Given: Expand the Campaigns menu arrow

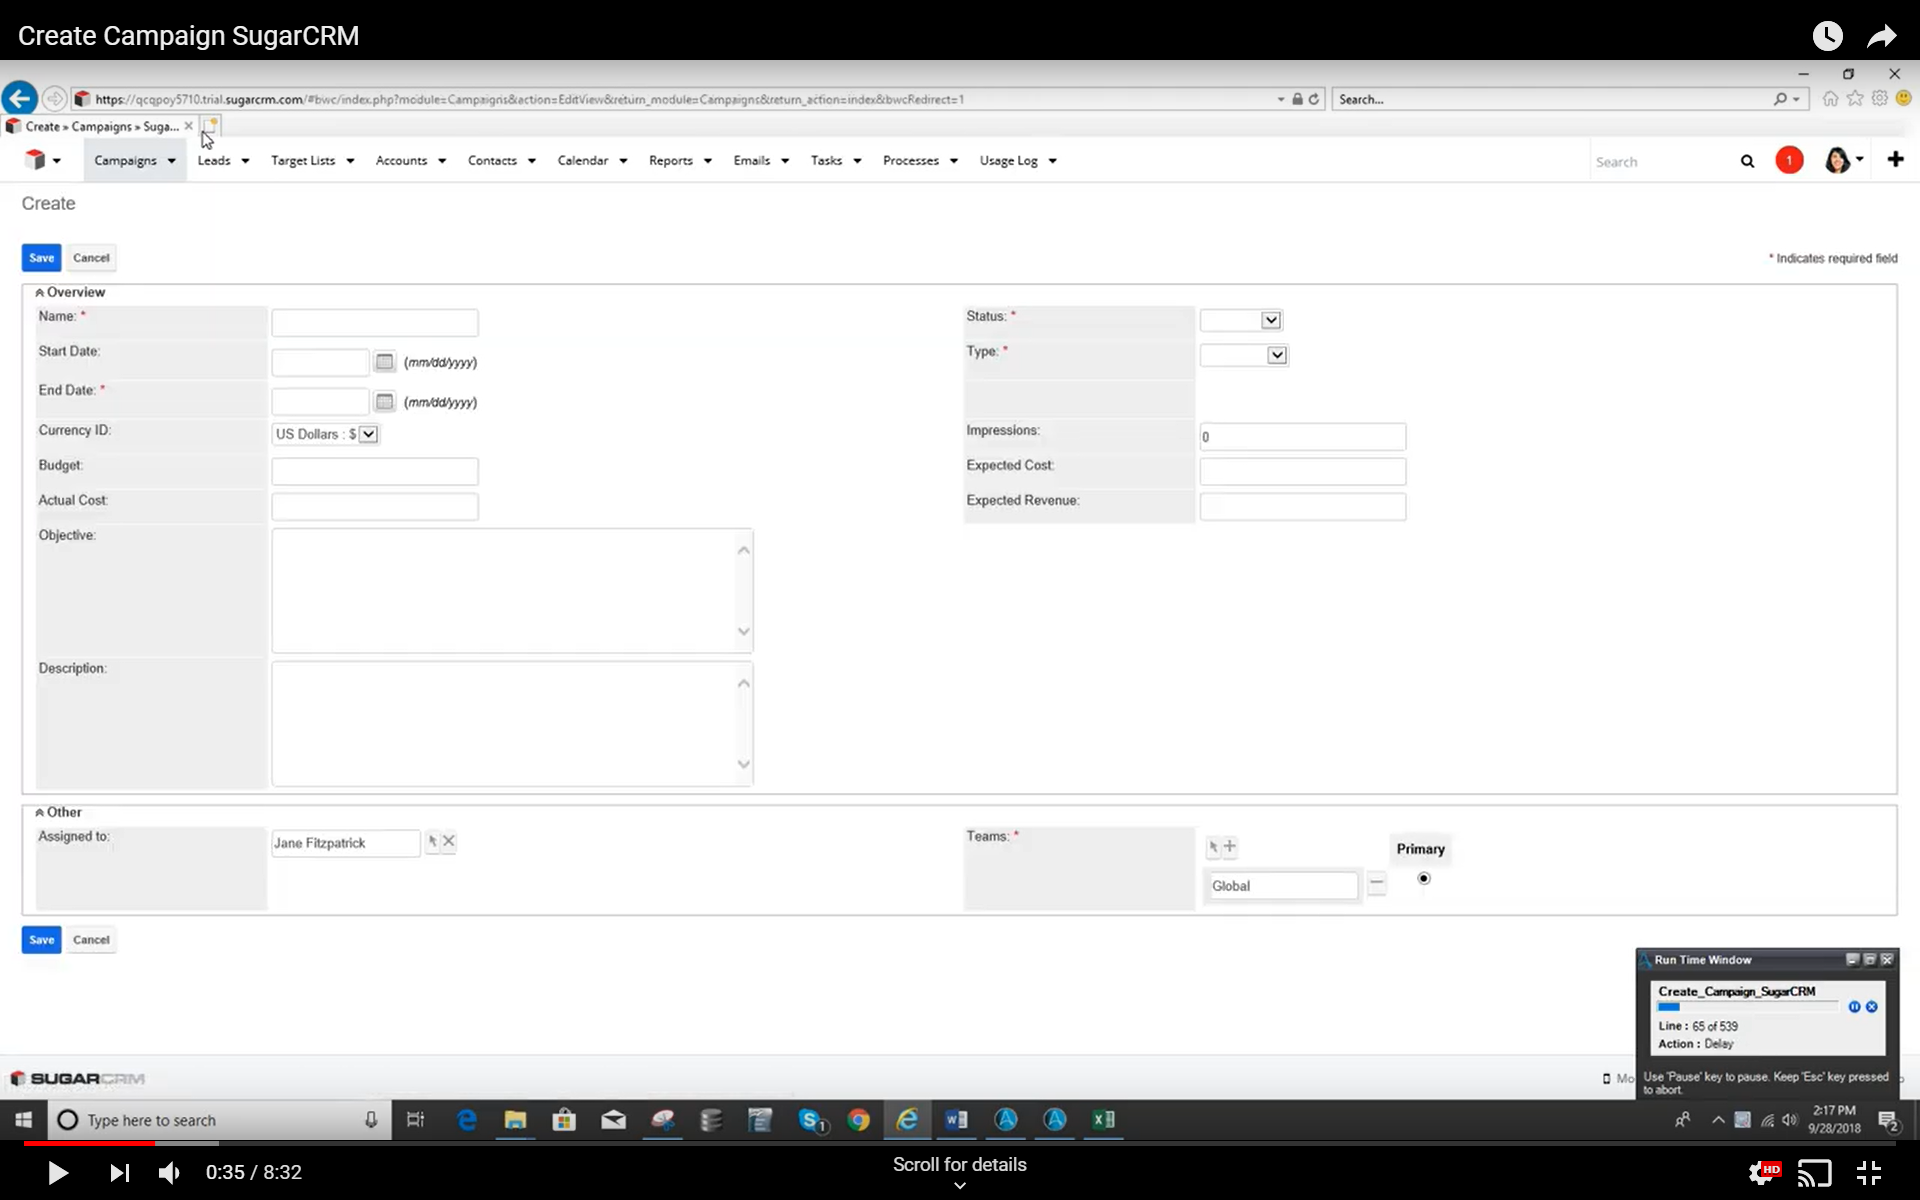Looking at the screenshot, I should (172, 161).
